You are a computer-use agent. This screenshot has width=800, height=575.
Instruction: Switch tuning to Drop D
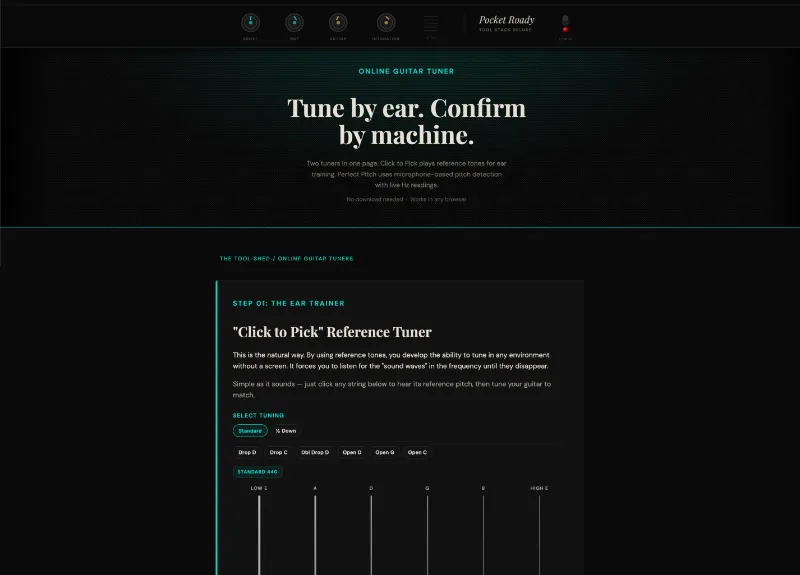(x=247, y=452)
